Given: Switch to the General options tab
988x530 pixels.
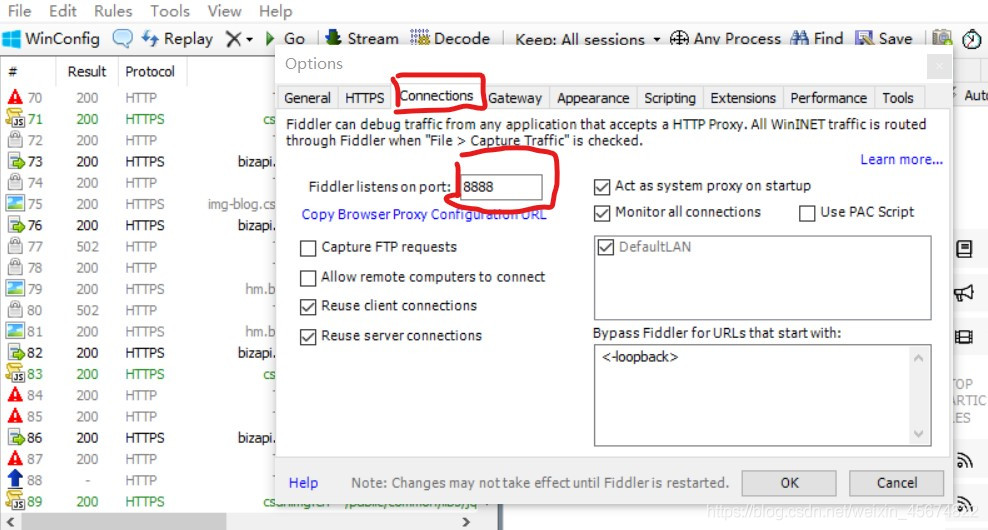Looking at the screenshot, I should 307,98.
